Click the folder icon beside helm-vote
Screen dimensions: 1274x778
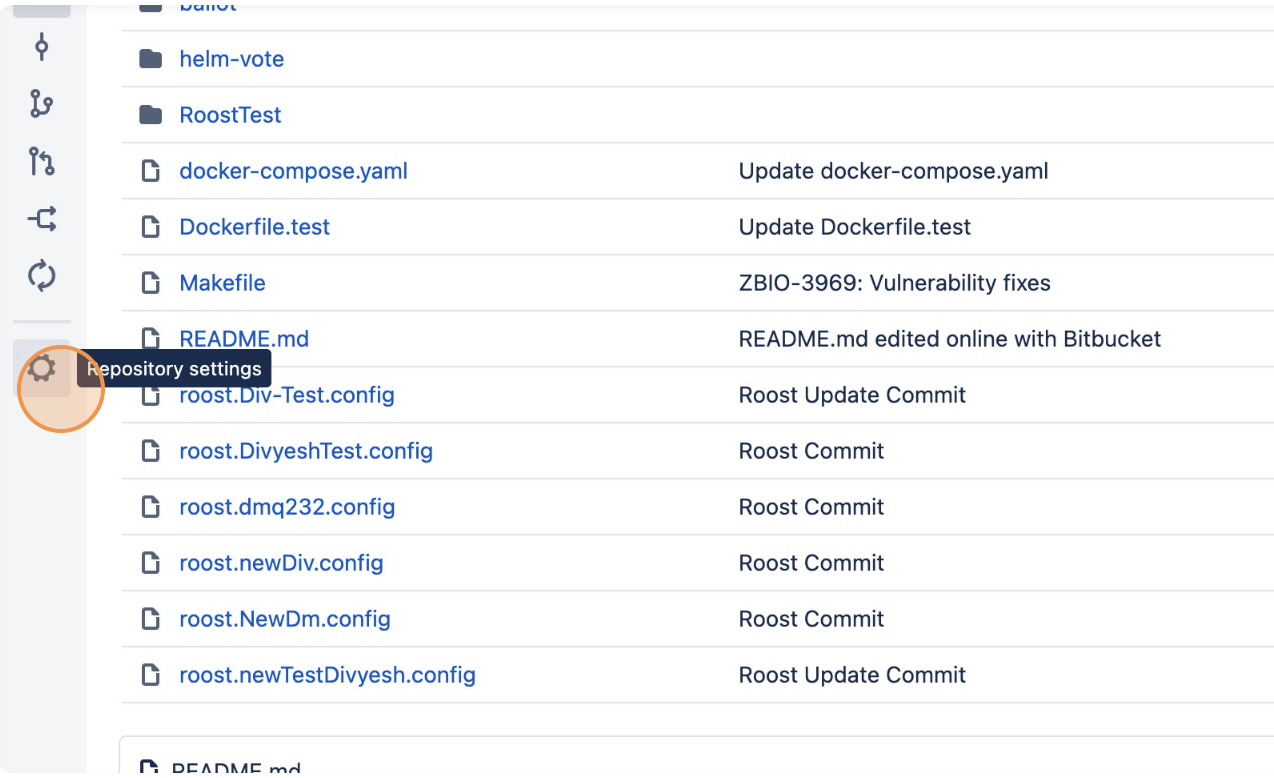coord(151,59)
